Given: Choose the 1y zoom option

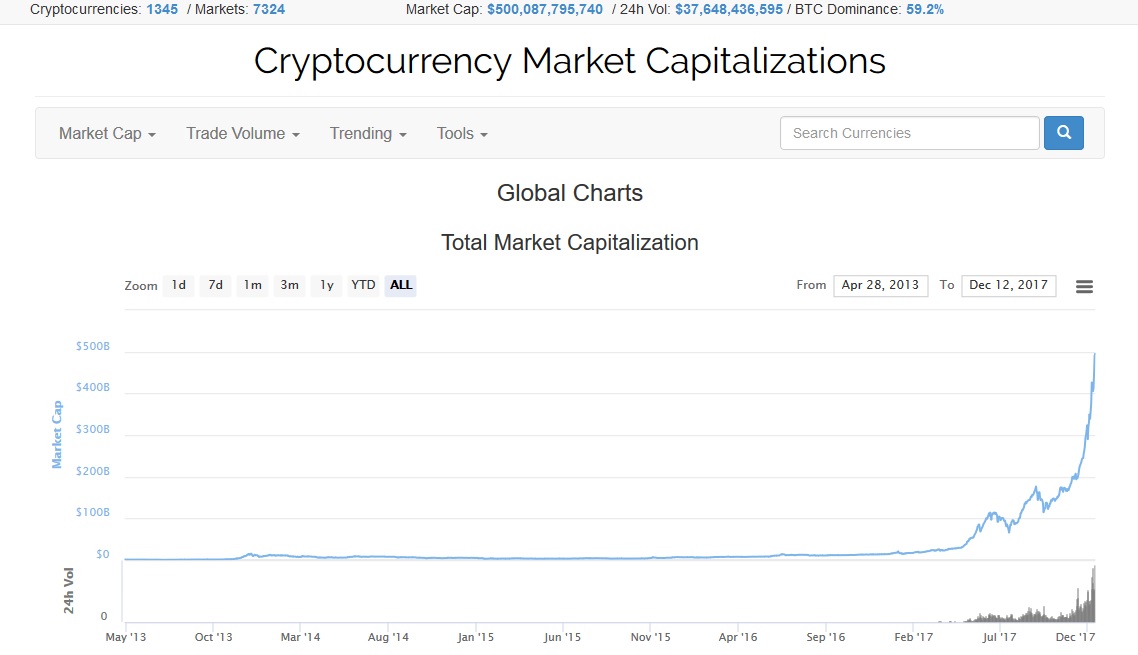Looking at the screenshot, I should click(x=327, y=285).
